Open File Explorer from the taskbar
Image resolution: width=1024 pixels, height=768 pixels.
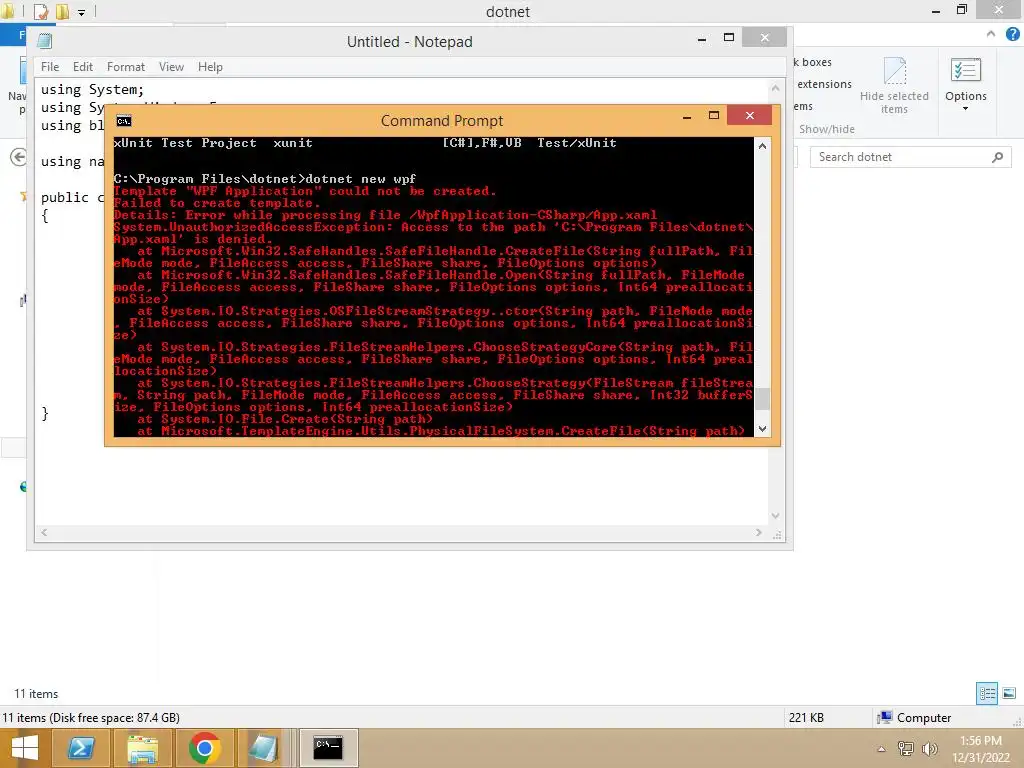coord(142,748)
